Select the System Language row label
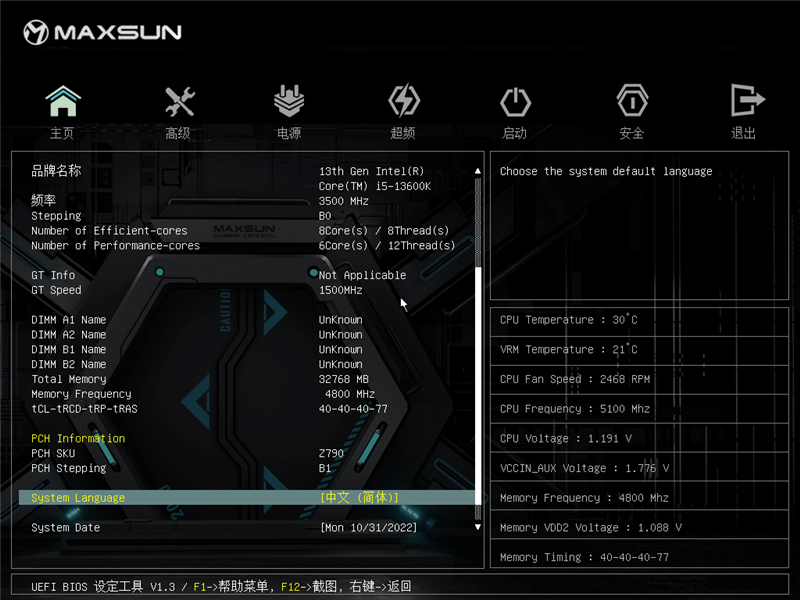This screenshot has width=800, height=600. [x=78, y=498]
